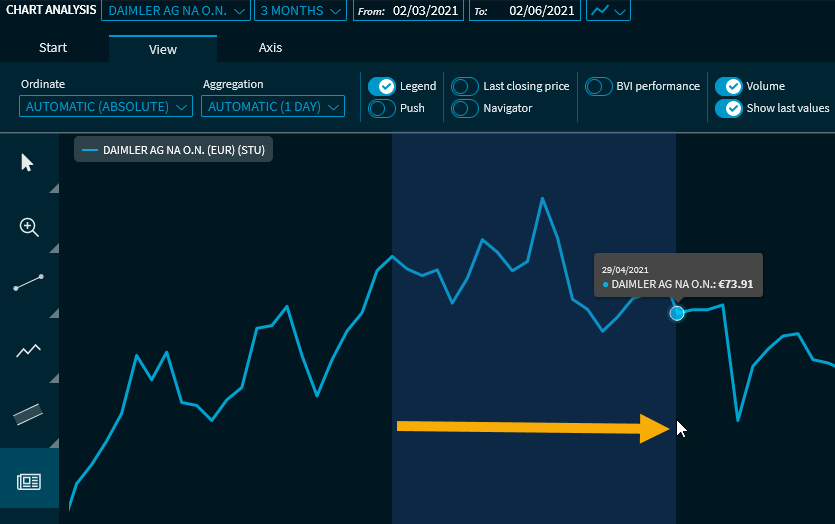Viewport: 835px width, 524px height.
Task: Click the DAIMLER AG legend label on chart
Action: (173, 149)
